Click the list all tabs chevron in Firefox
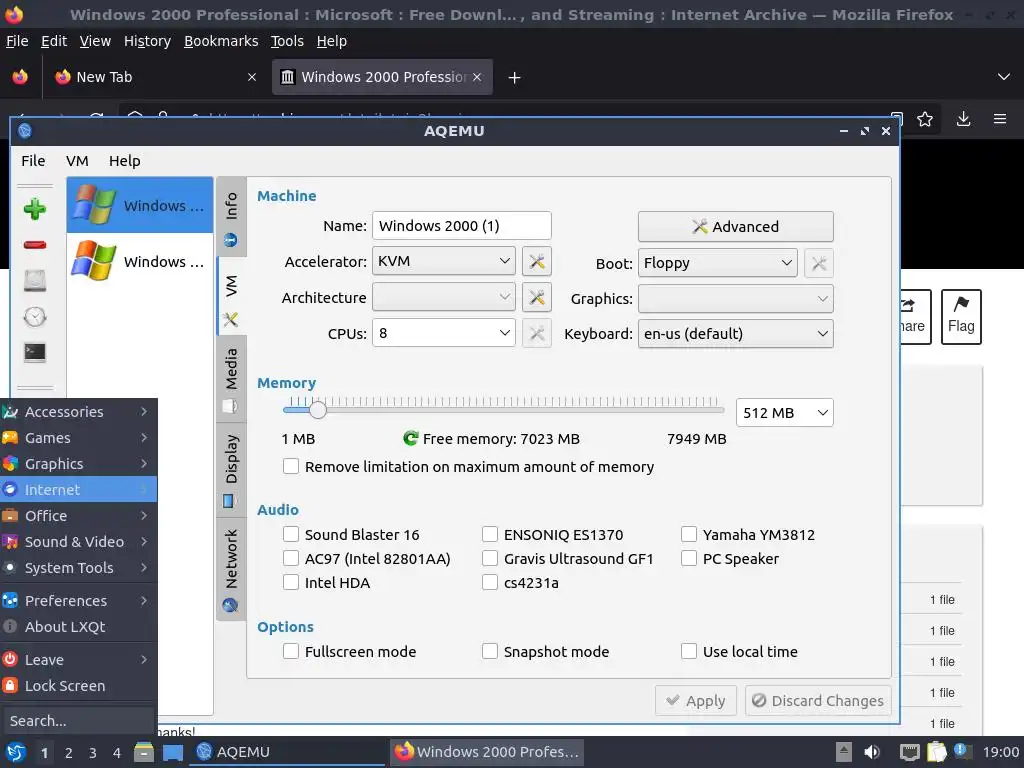 tap(1004, 77)
